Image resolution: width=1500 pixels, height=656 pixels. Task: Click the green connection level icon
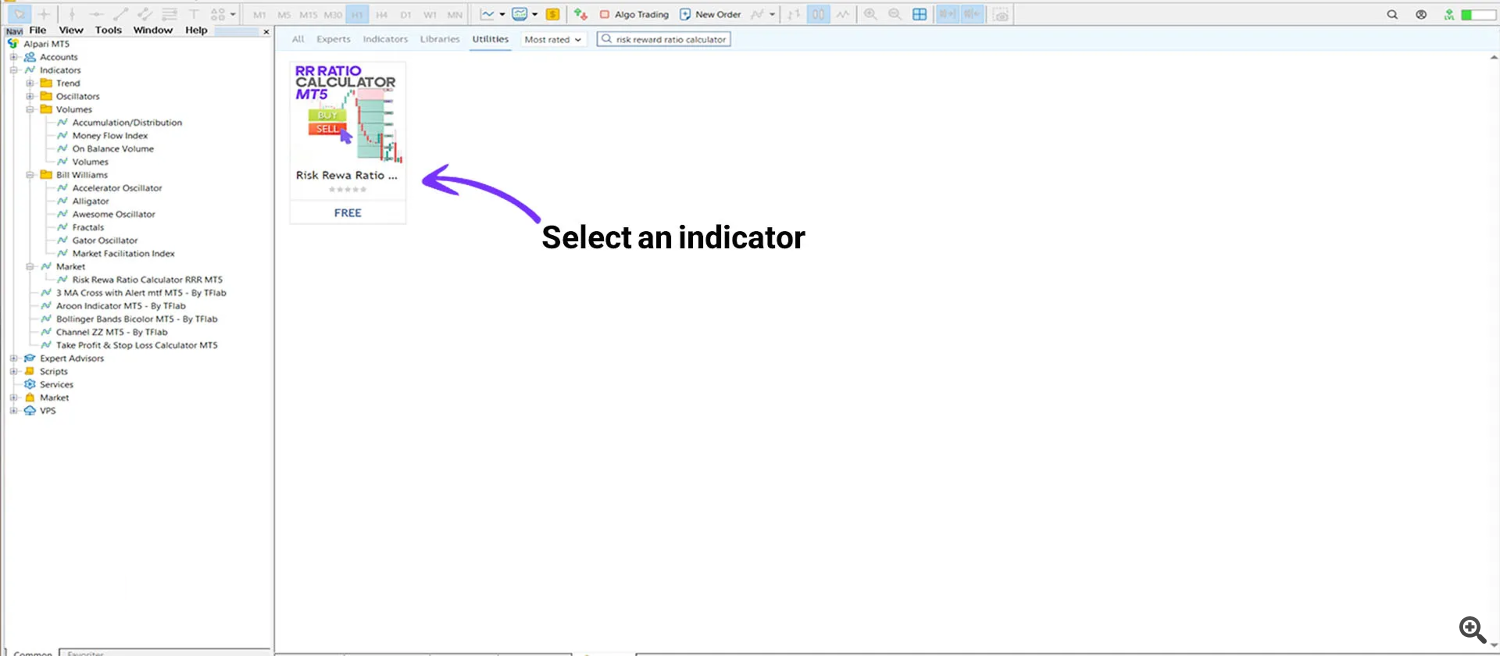[x=1449, y=14]
